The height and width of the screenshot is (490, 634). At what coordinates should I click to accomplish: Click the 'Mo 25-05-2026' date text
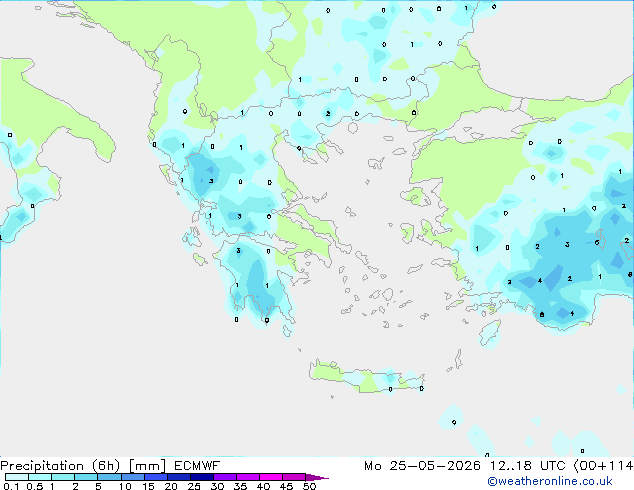pyautogui.click(x=422, y=466)
